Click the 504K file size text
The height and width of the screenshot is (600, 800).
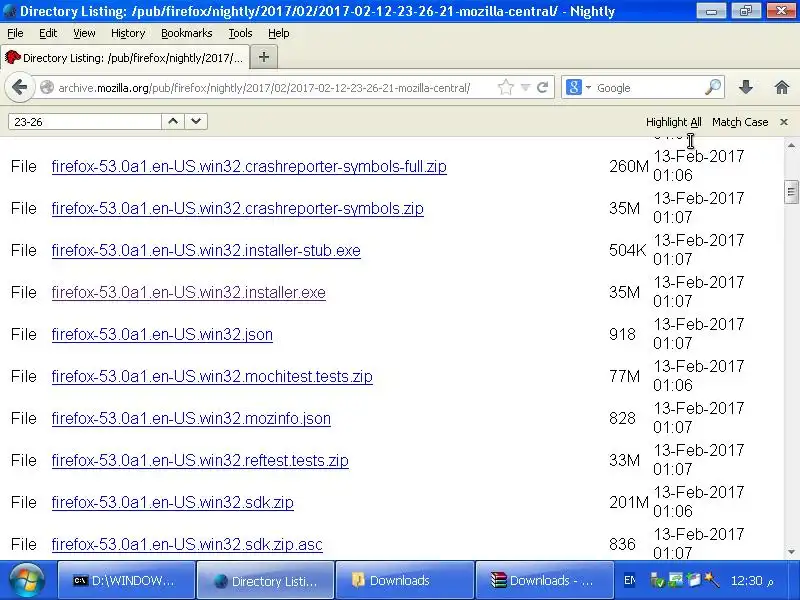(628, 251)
